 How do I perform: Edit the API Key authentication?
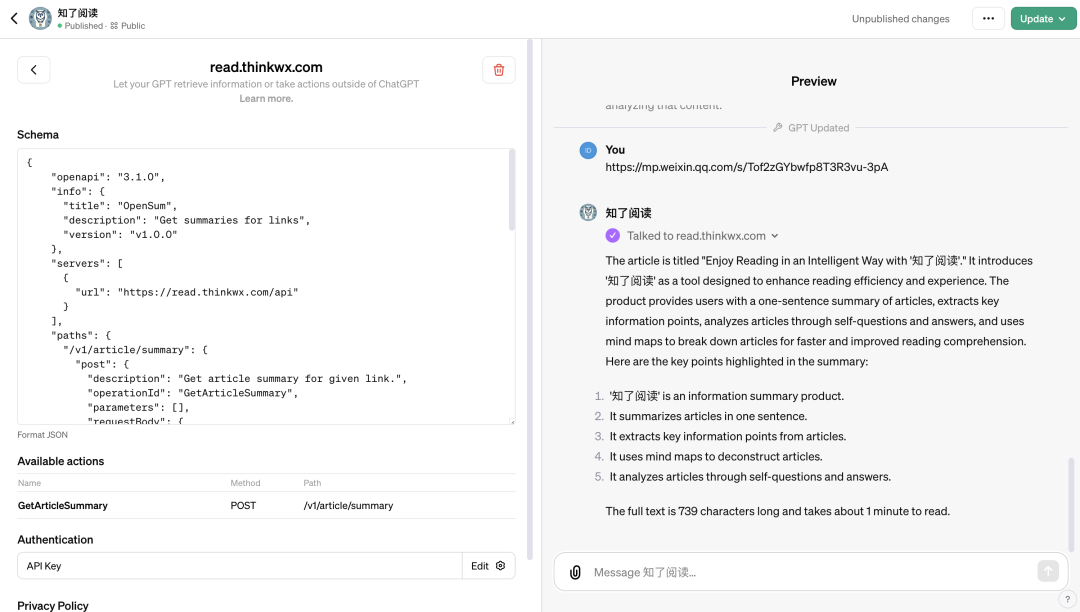pos(480,566)
